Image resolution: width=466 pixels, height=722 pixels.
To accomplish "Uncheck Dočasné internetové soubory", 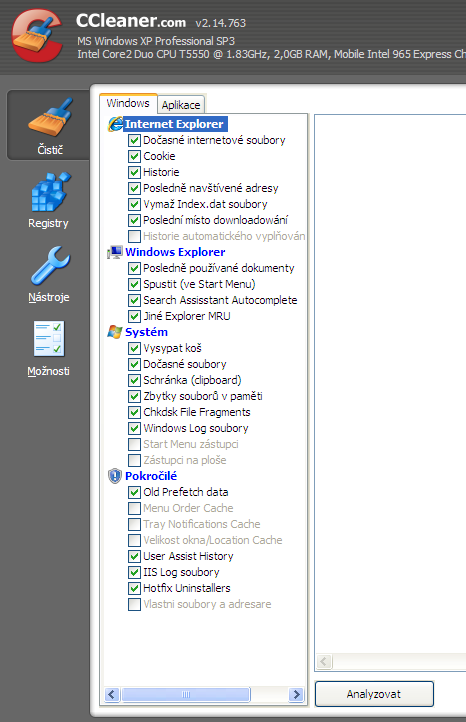I will [134, 140].
